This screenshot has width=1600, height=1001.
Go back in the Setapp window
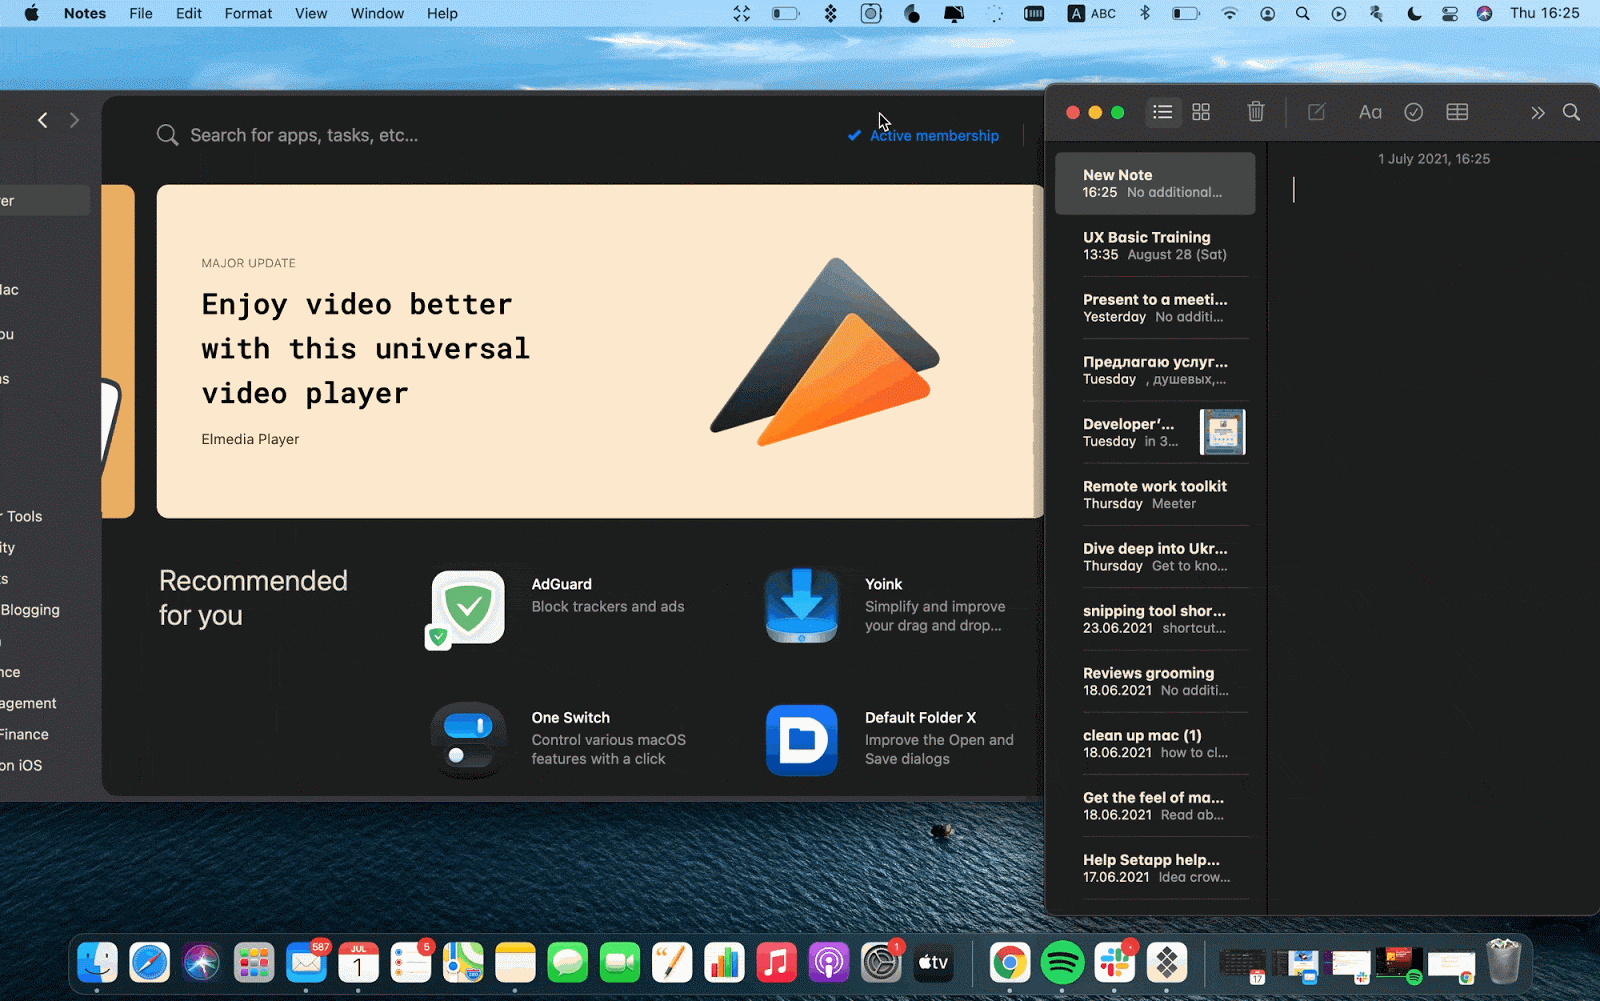43,120
